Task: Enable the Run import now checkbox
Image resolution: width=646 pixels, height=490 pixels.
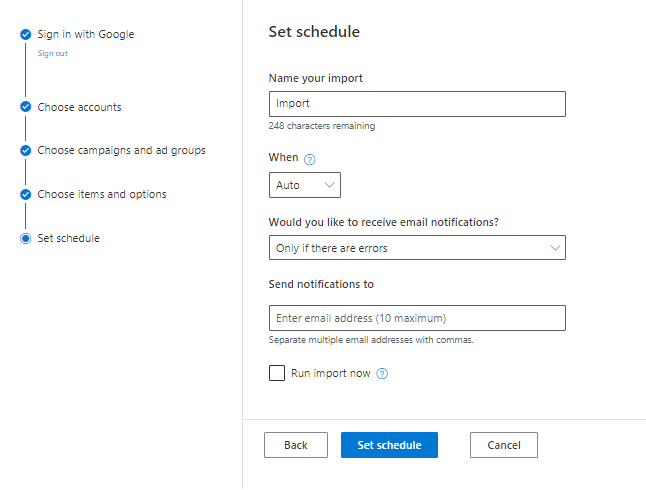Action: [277, 373]
